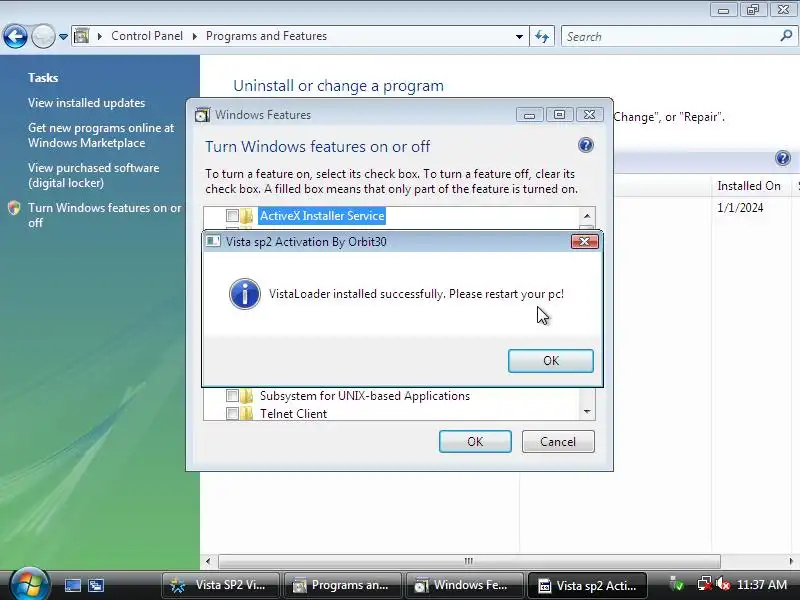Close the Windows Features dialog
Image resolution: width=800 pixels, height=600 pixels.
click(x=589, y=115)
